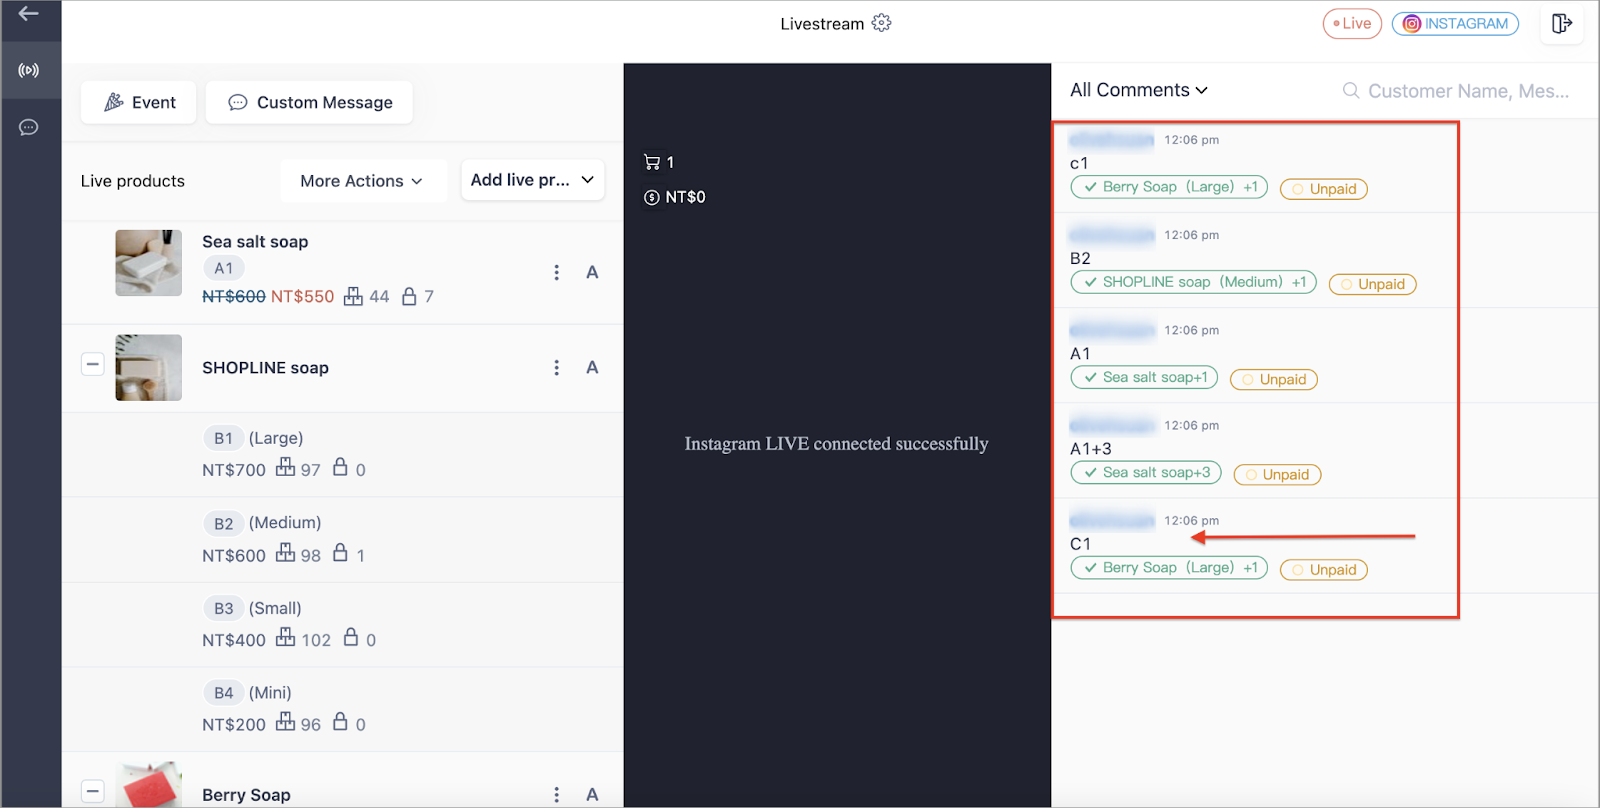Click B1 Large locked quantity icon
The image size is (1600, 808).
(340, 467)
